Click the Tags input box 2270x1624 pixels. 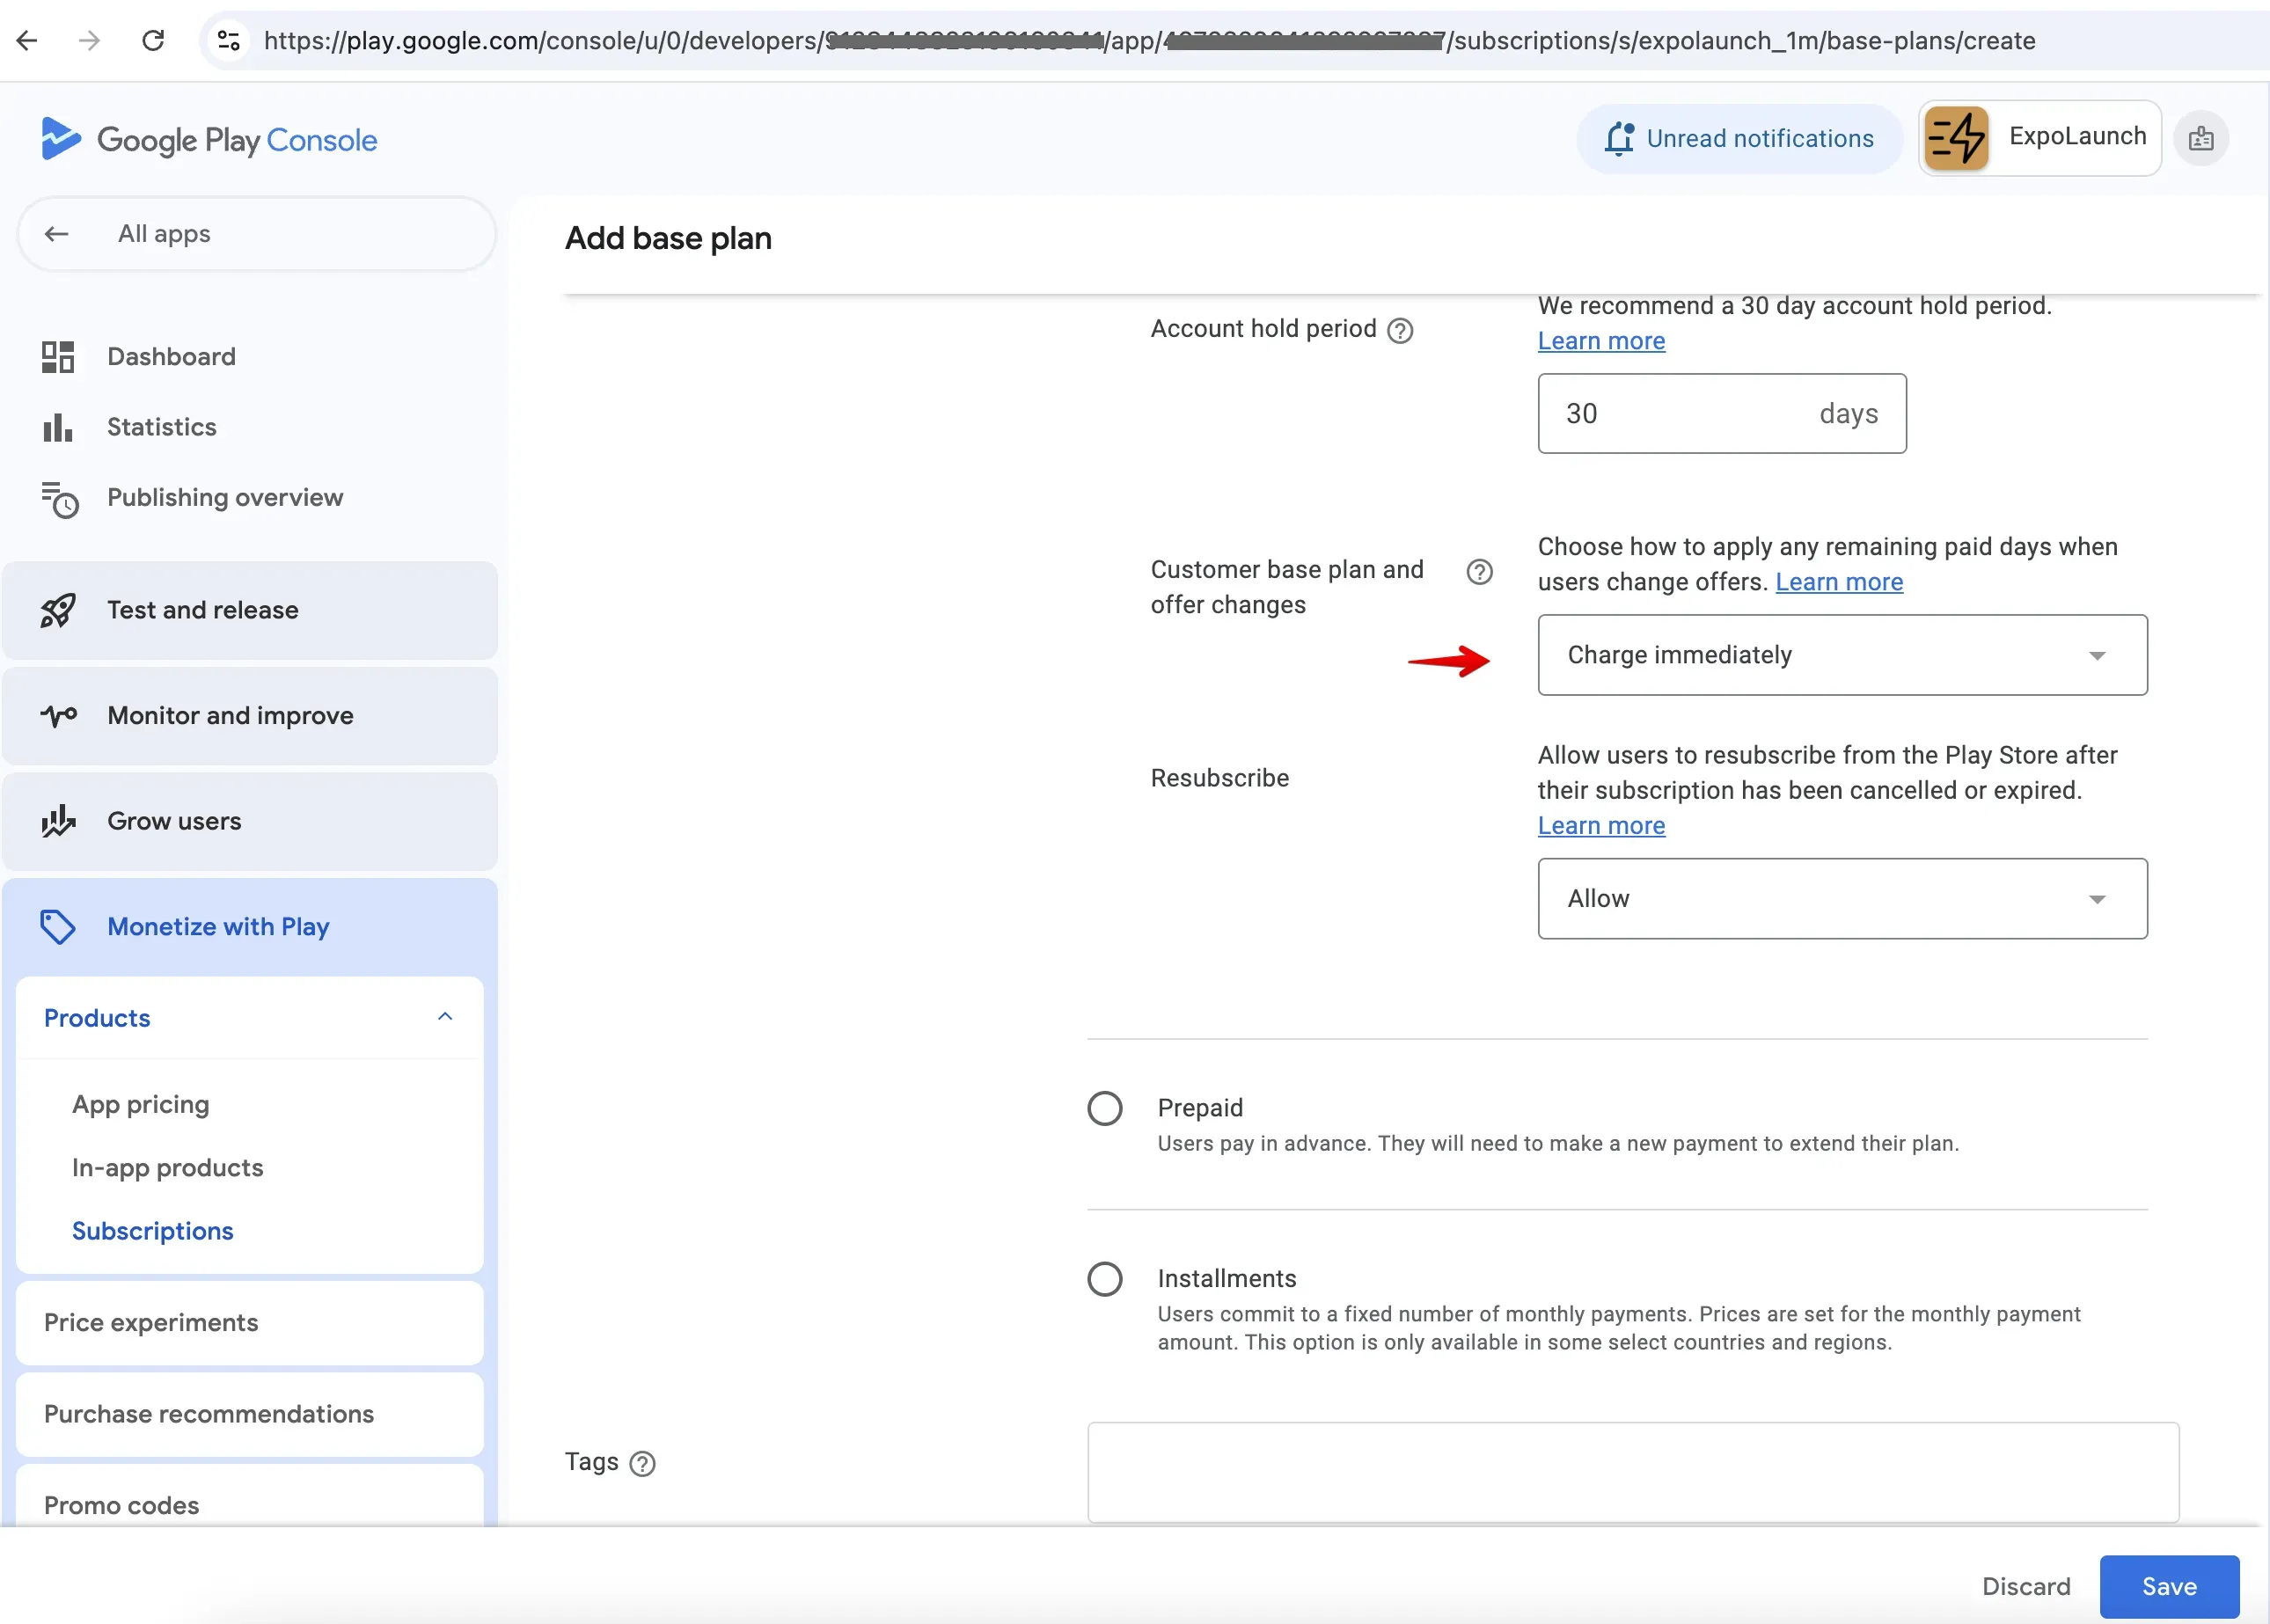click(1633, 1472)
